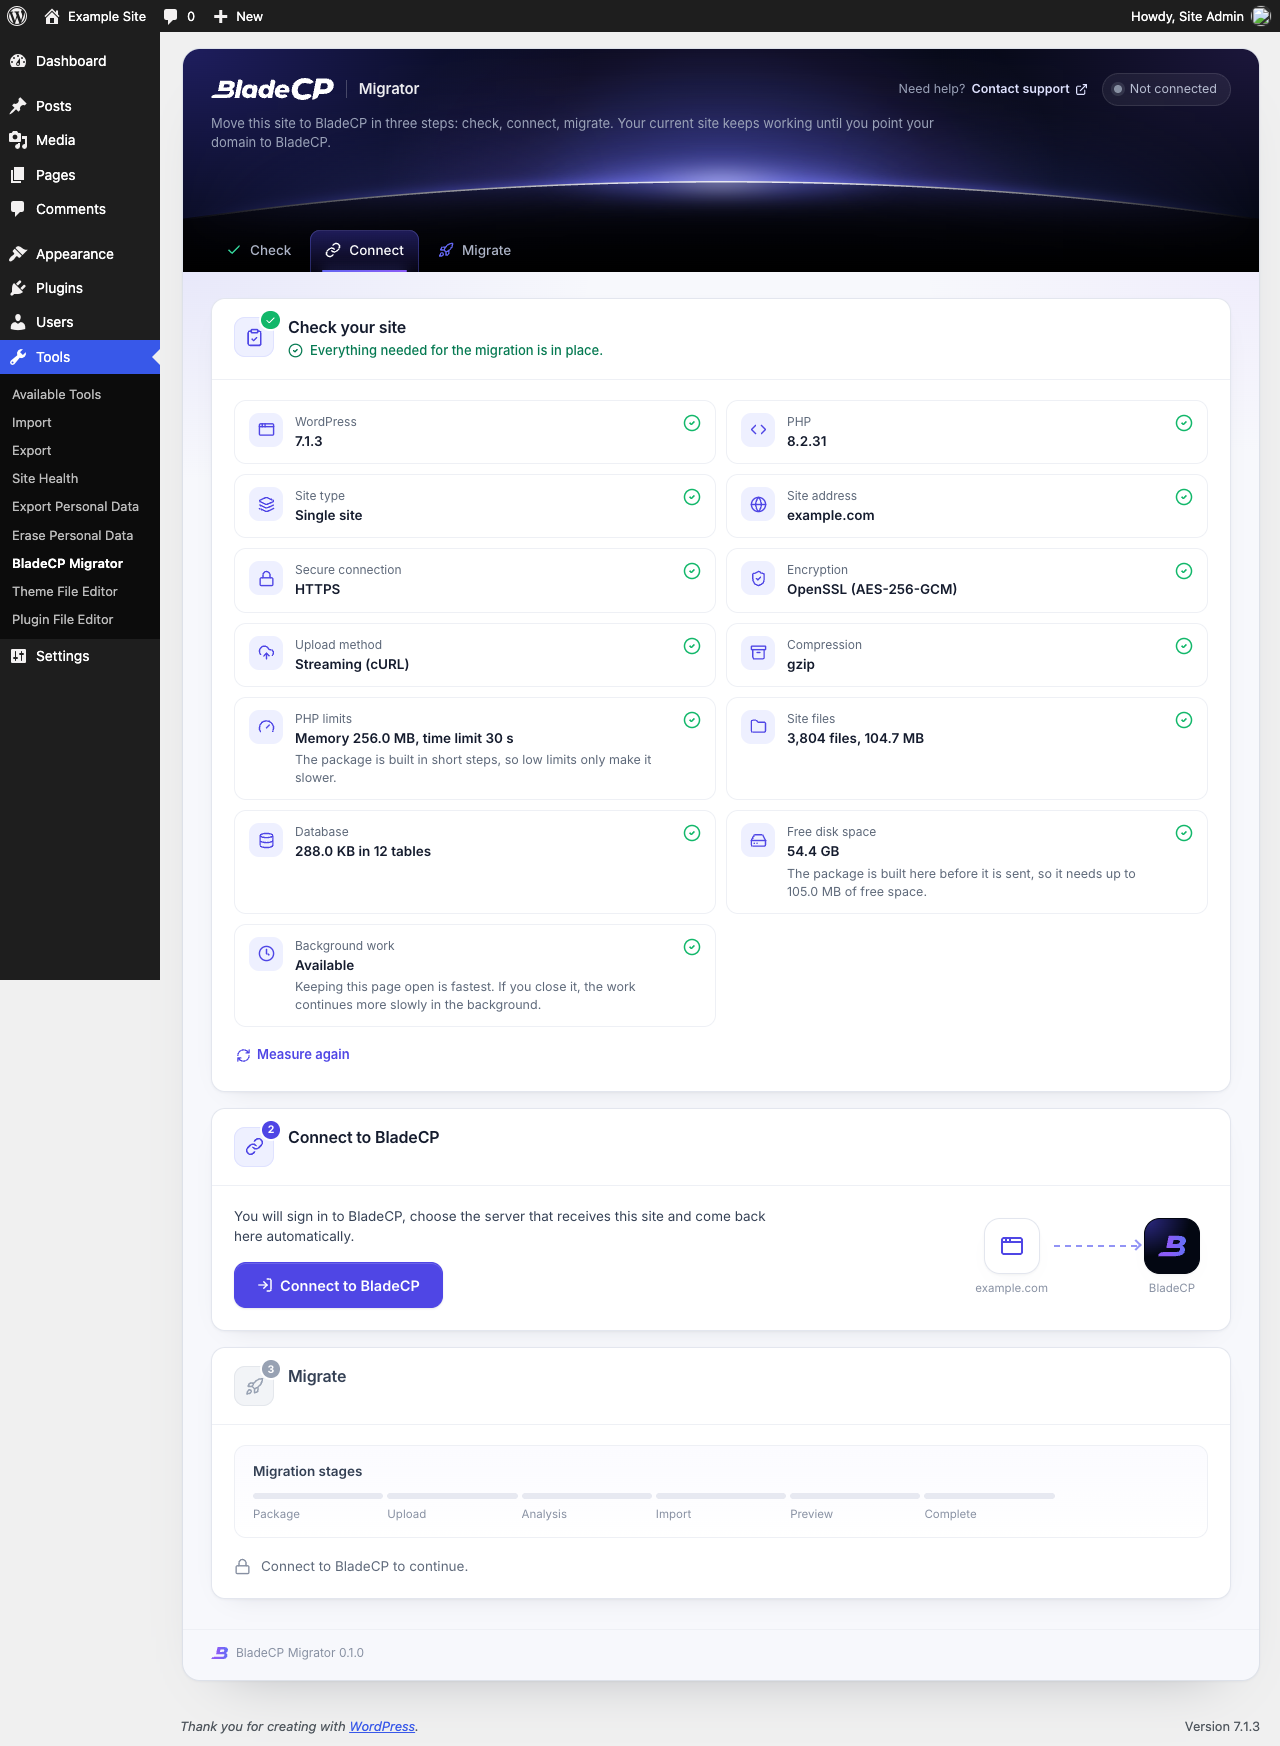Open the comments bubble in admin bar

click(x=179, y=16)
